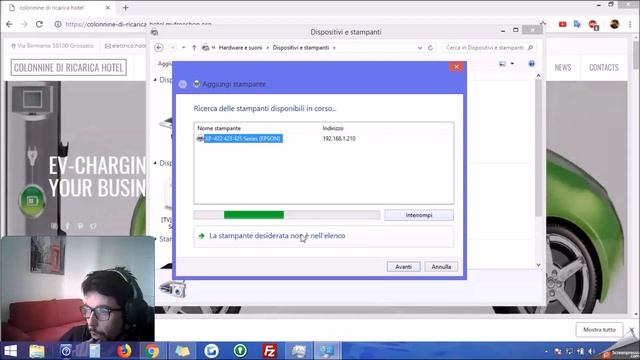Click the Indirizzo column header
This screenshot has width=640, height=360.
[333, 128]
